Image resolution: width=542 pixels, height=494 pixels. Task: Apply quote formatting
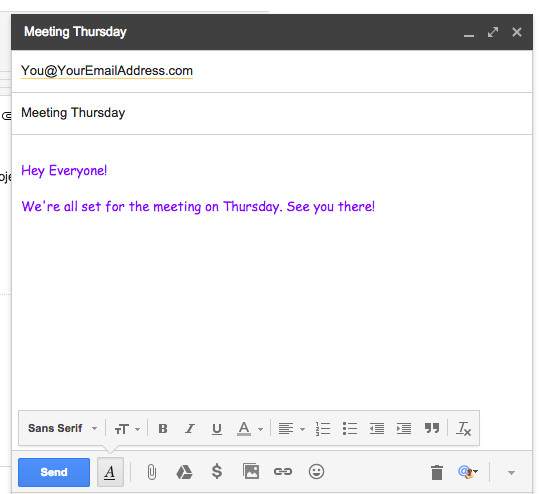[432, 428]
